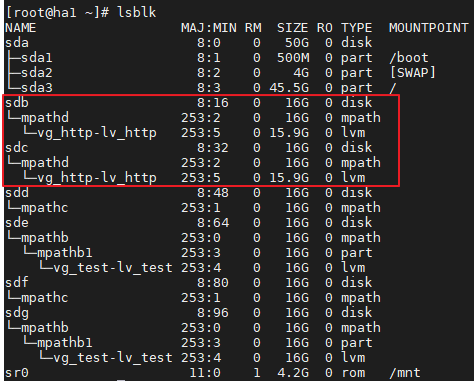Select the 8:1 device number
474x381 pixels.
209,58
